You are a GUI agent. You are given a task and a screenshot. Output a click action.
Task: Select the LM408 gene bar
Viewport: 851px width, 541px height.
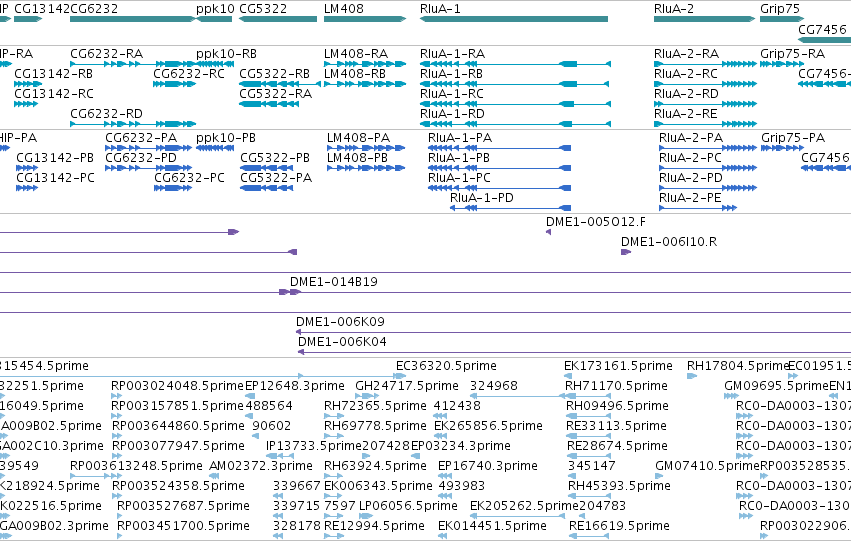point(365,19)
